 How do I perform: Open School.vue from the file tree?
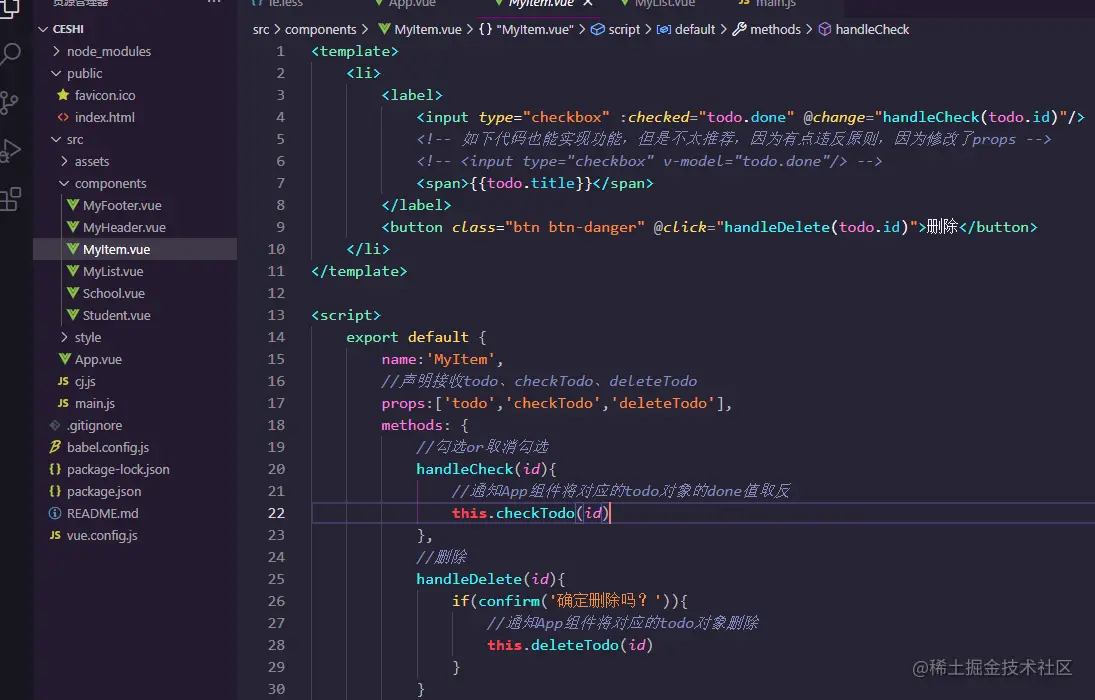click(114, 293)
